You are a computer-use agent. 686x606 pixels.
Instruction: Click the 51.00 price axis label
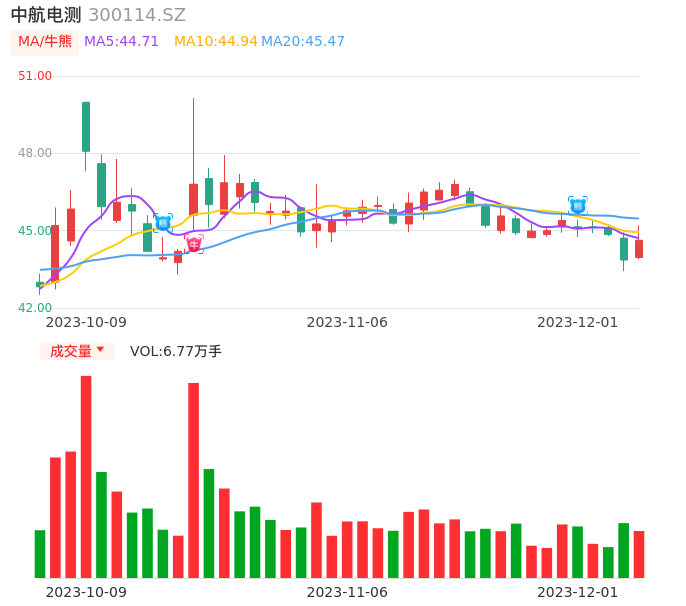[x=35, y=76]
